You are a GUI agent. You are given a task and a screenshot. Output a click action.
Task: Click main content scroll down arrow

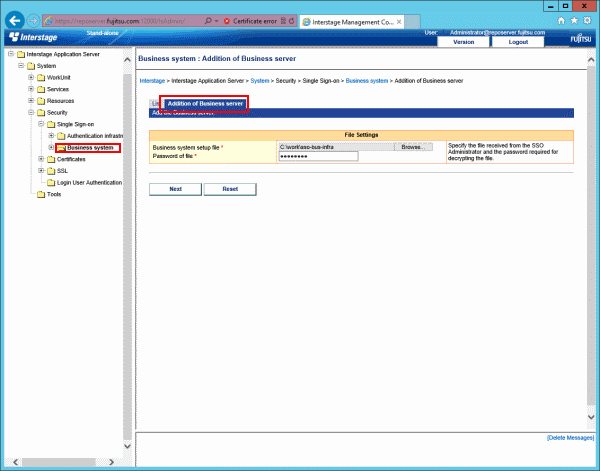pos(591,417)
